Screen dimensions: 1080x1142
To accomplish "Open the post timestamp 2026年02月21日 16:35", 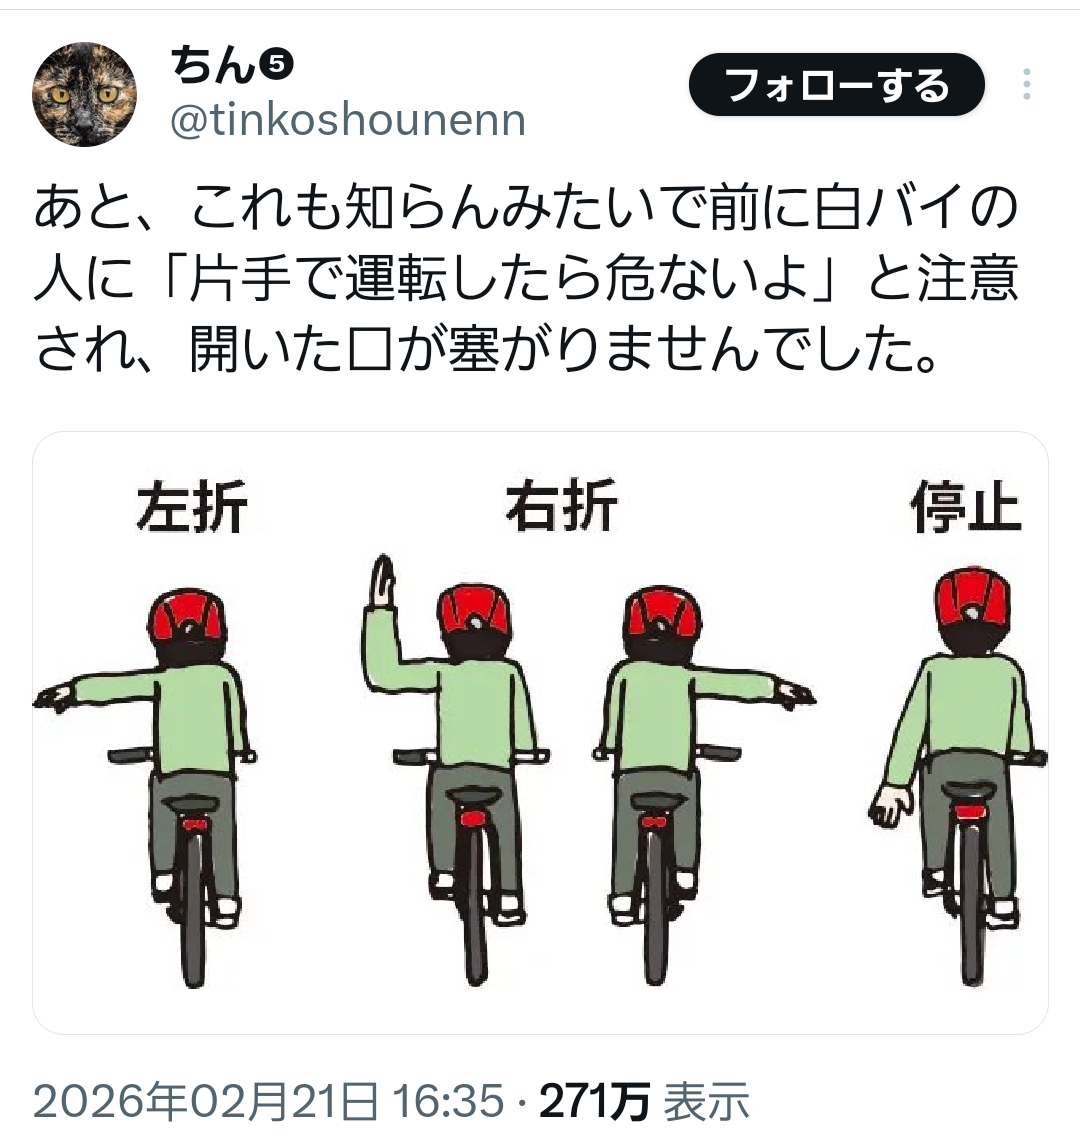I will pos(268,1100).
